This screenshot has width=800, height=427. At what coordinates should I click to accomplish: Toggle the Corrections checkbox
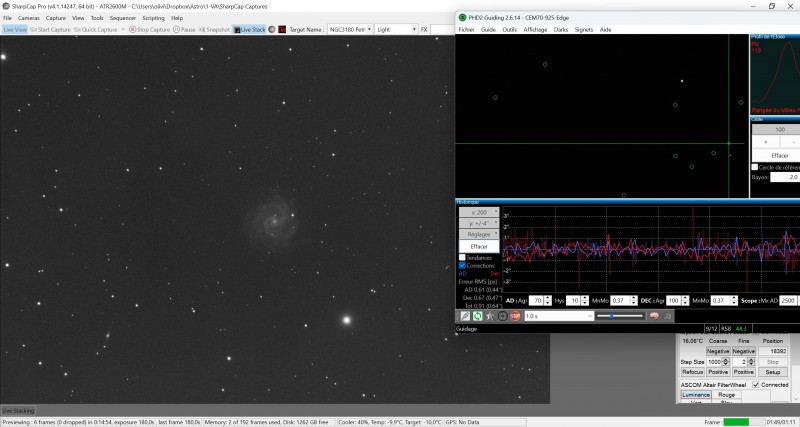coord(462,265)
